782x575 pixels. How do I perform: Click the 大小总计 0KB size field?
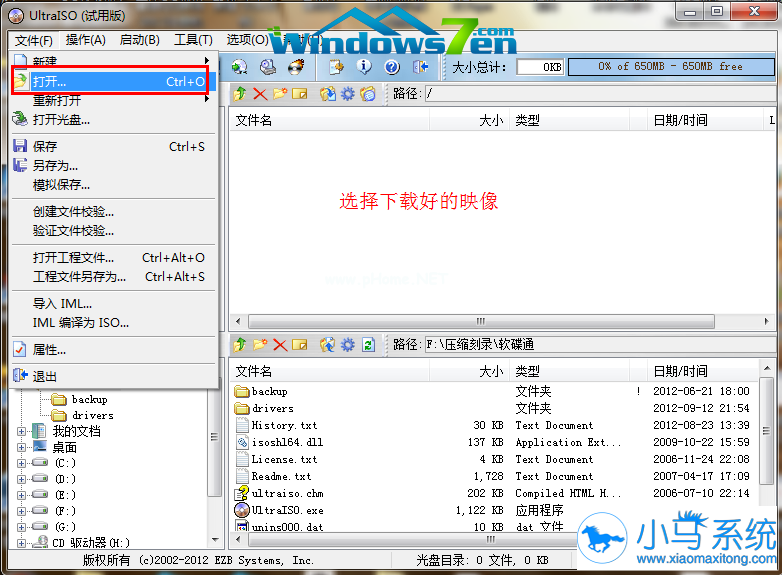[x=540, y=67]
